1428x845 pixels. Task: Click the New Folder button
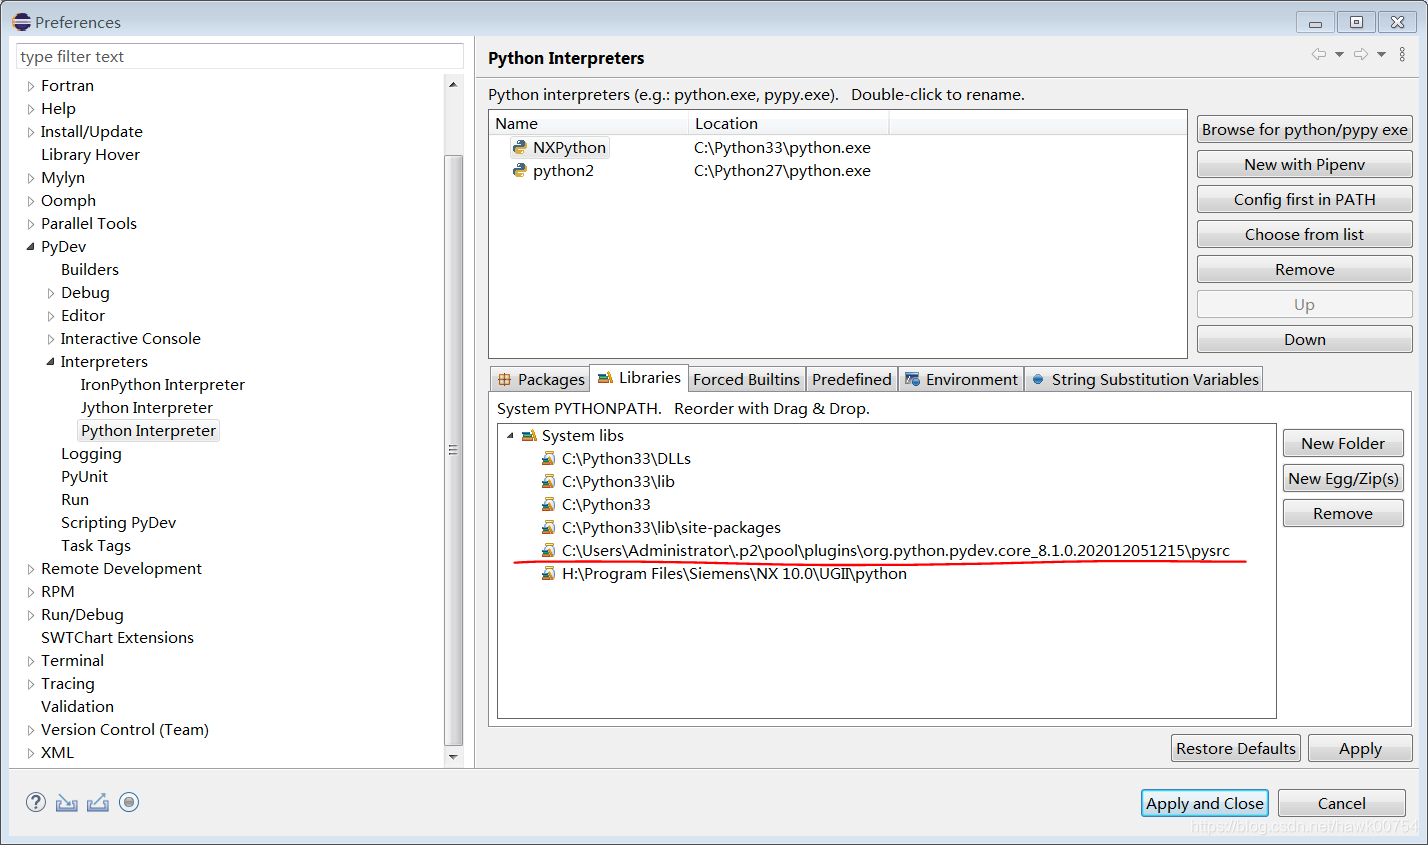click(1343, 443)
